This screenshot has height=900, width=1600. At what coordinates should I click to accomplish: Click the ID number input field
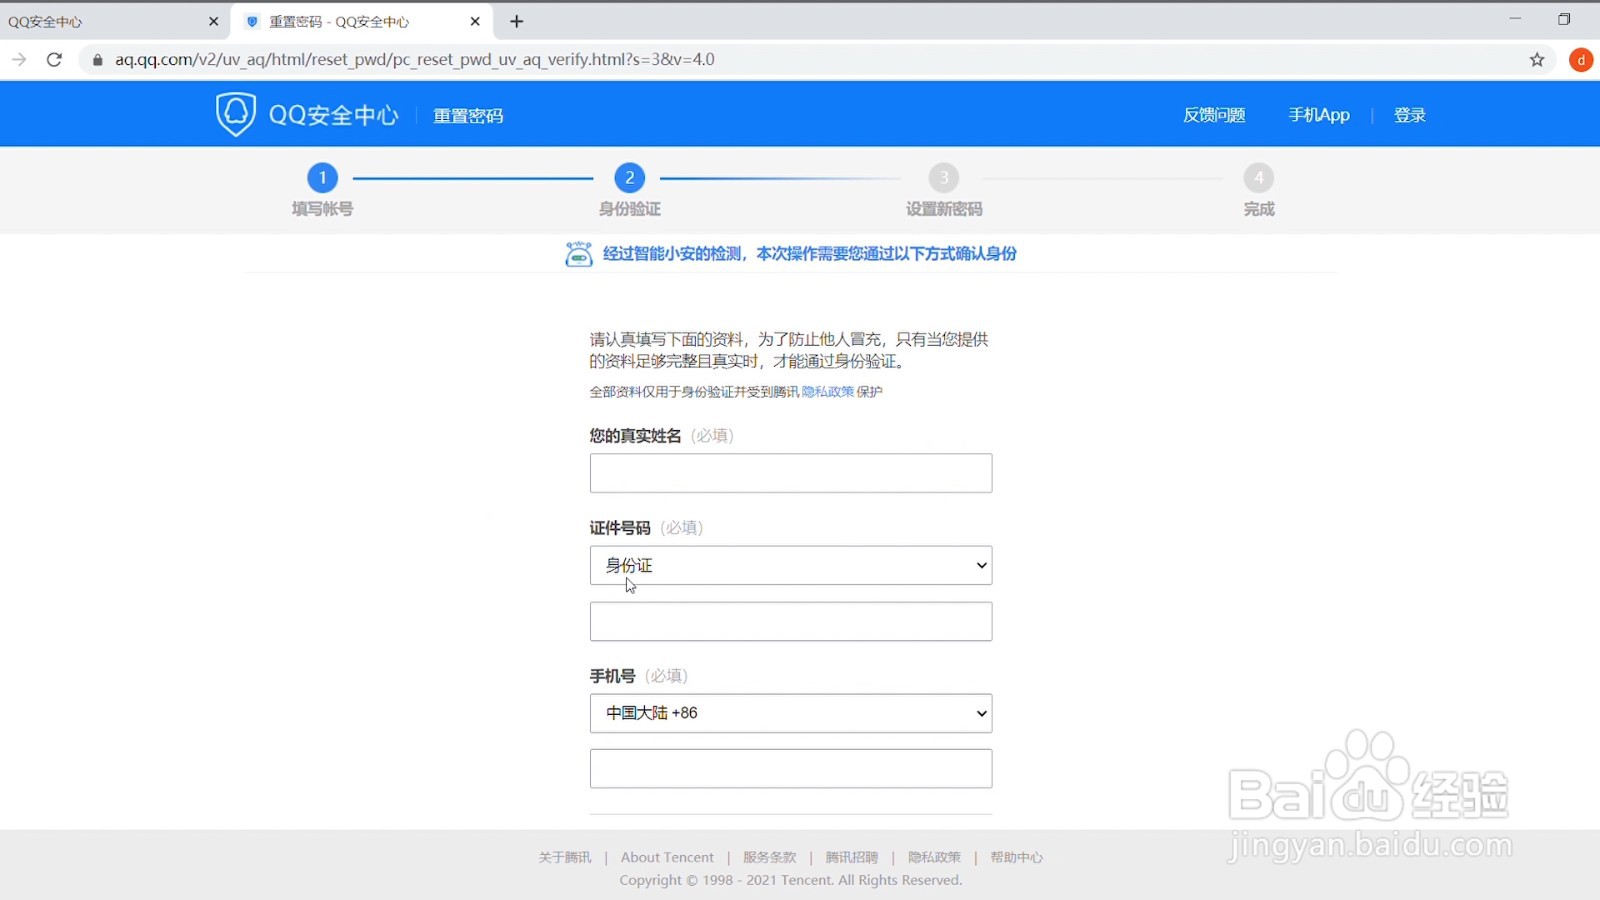791,621
